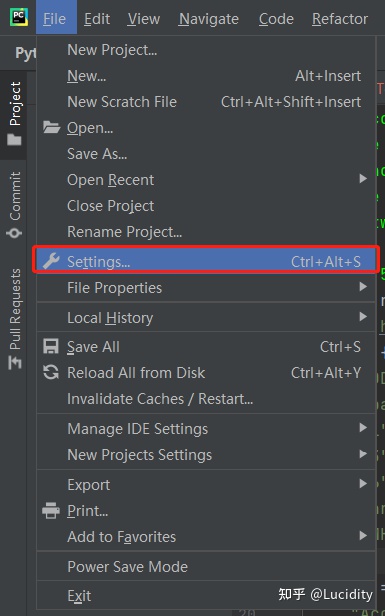Click the folder icon next to Open
This screenshot has width=385, height=616.
[x=51, y=127]
